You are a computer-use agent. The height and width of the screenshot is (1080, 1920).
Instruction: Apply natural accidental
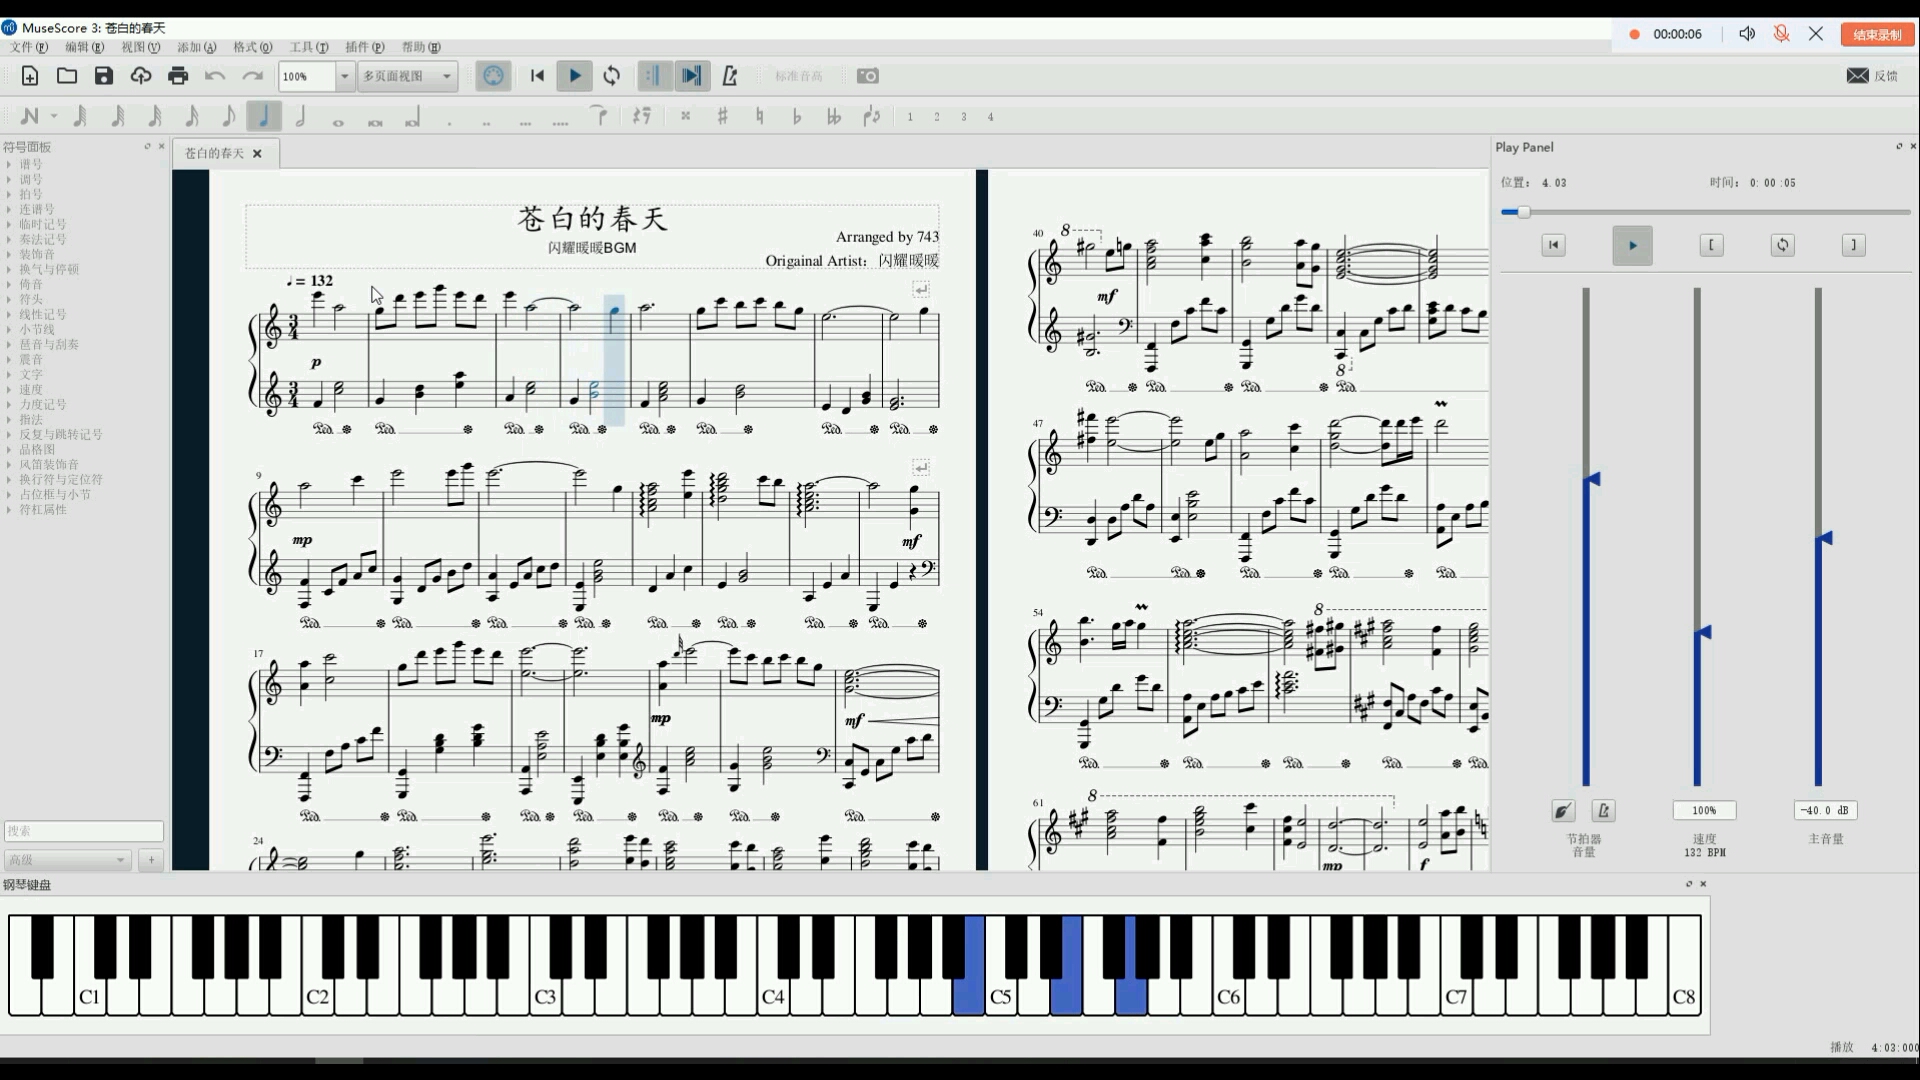[x=760, y=116]
